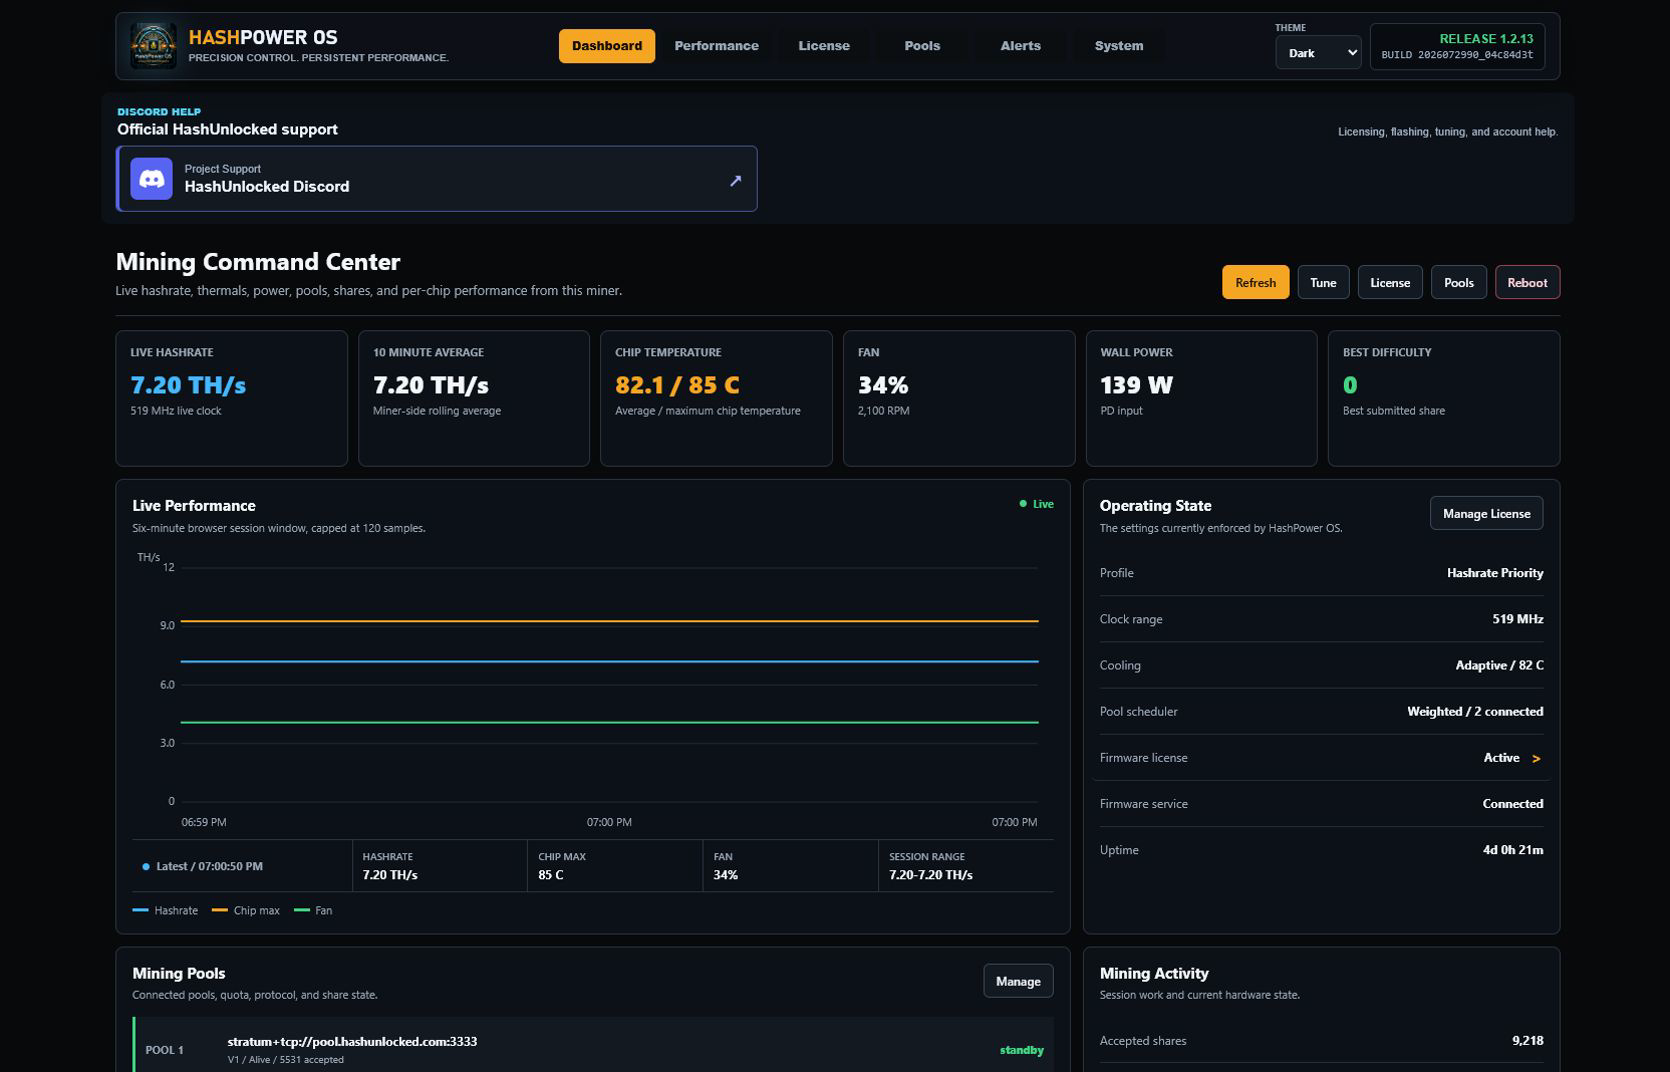Click the Chip Max 85 C stat

(614, 866)
